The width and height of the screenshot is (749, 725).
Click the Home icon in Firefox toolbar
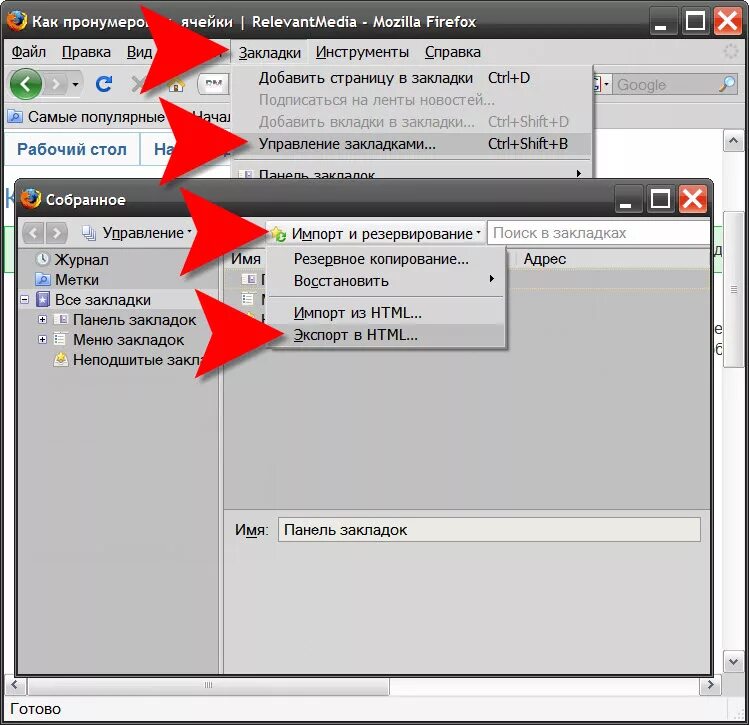(x=176, y=85)
